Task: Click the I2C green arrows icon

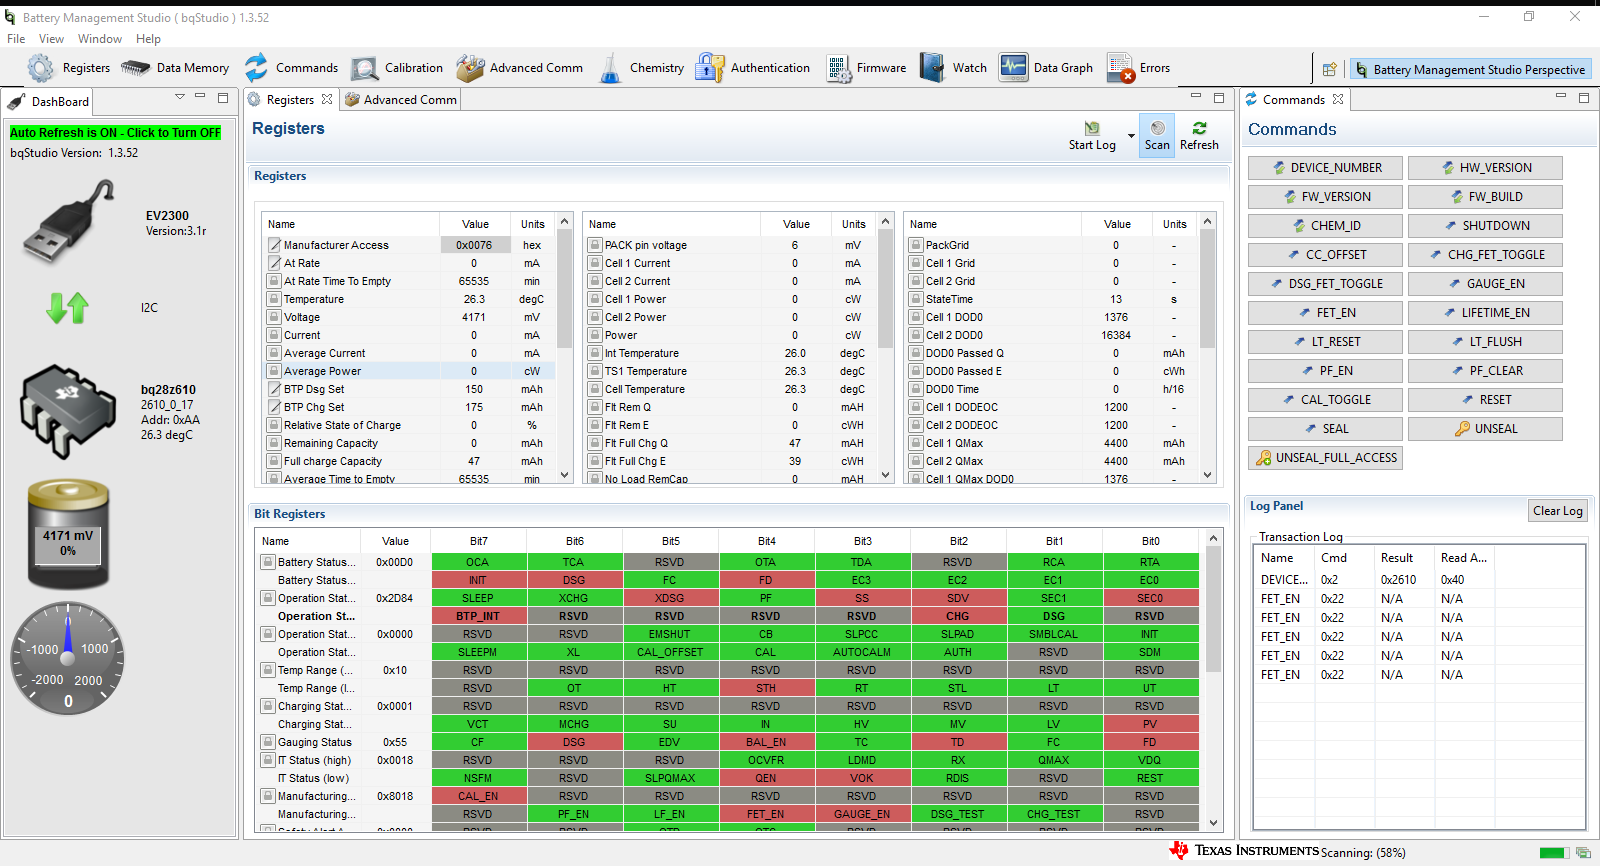Action: tap(67, 308)
